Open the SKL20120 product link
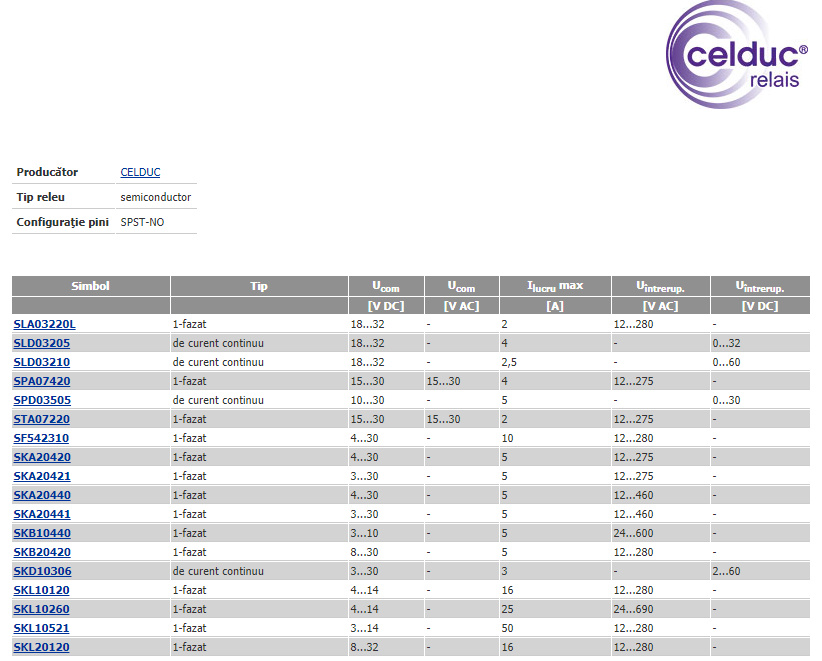The width and height of the screenshot is (822, 661). (41, 647)
